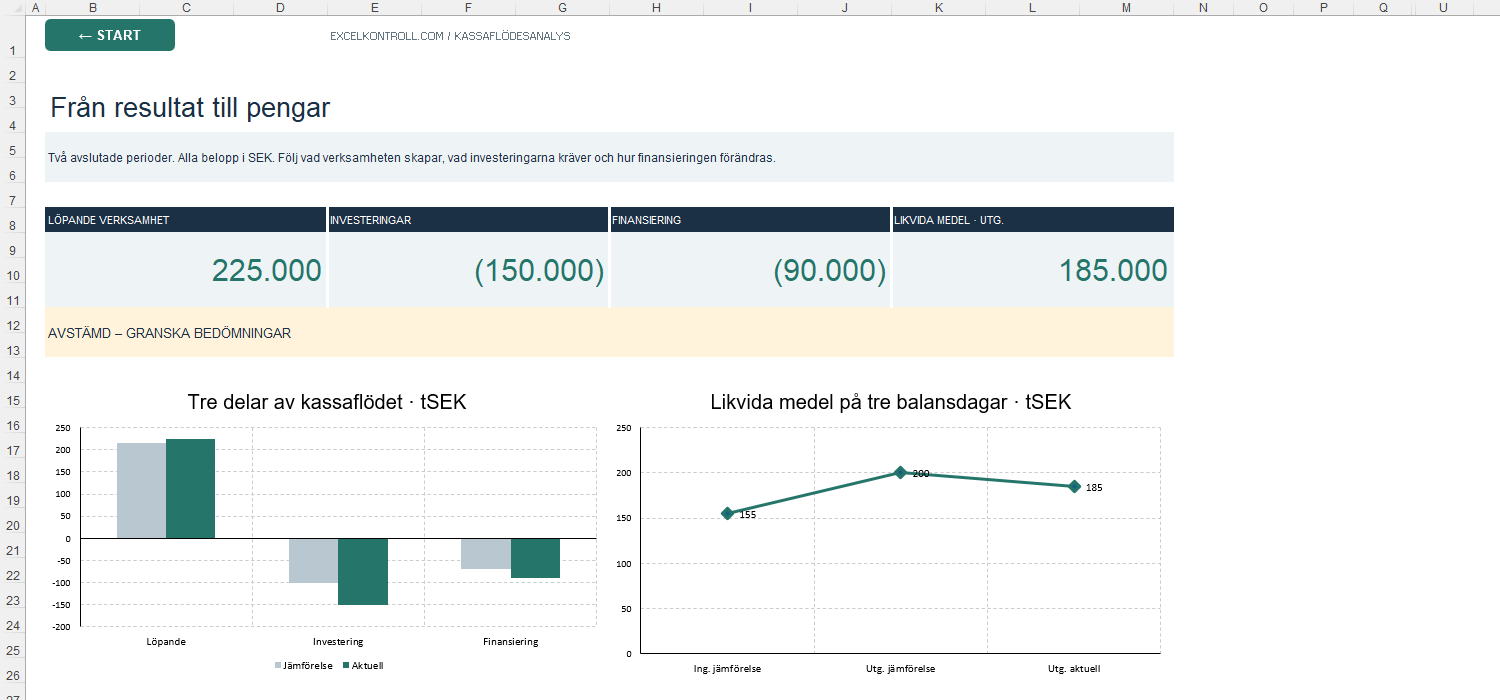Click the value 185.000
The height and width of the screenshot is (700, 1500).
pyautogui.click(x=1113, y=271)
